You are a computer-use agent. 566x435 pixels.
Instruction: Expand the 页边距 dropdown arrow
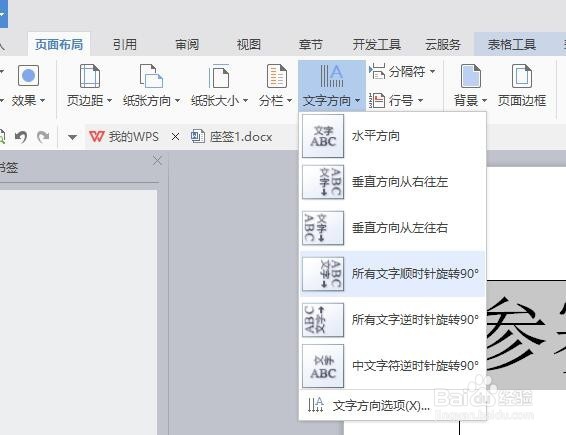(x=109, y=100)
